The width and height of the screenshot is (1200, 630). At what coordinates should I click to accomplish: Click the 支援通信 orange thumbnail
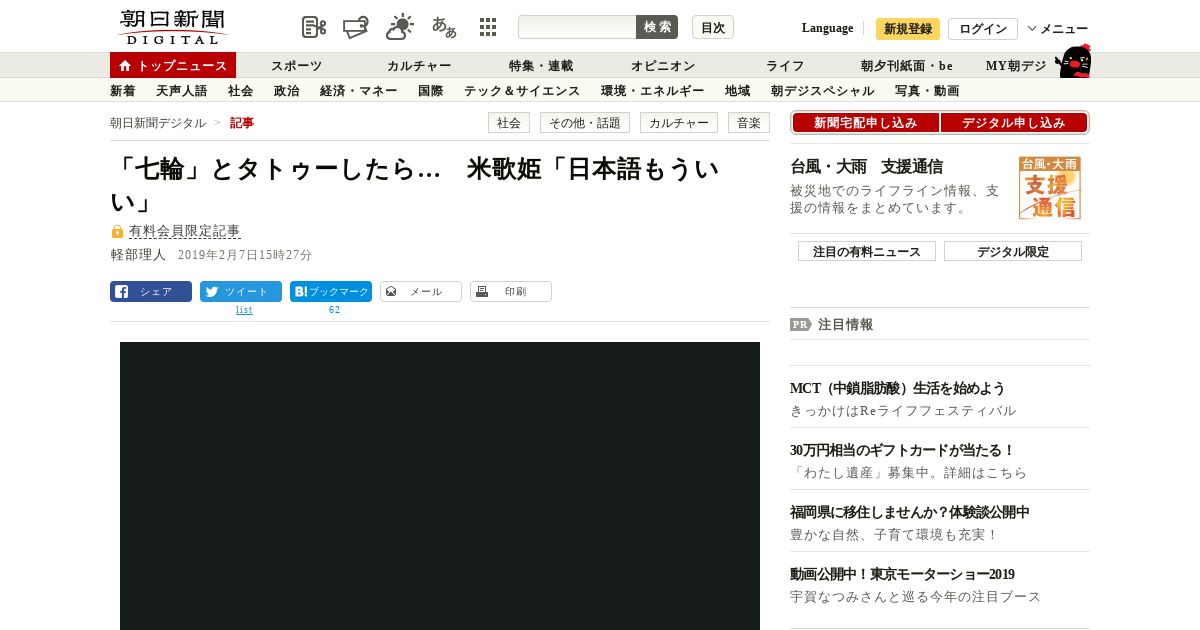click(x=1050, y=188)
